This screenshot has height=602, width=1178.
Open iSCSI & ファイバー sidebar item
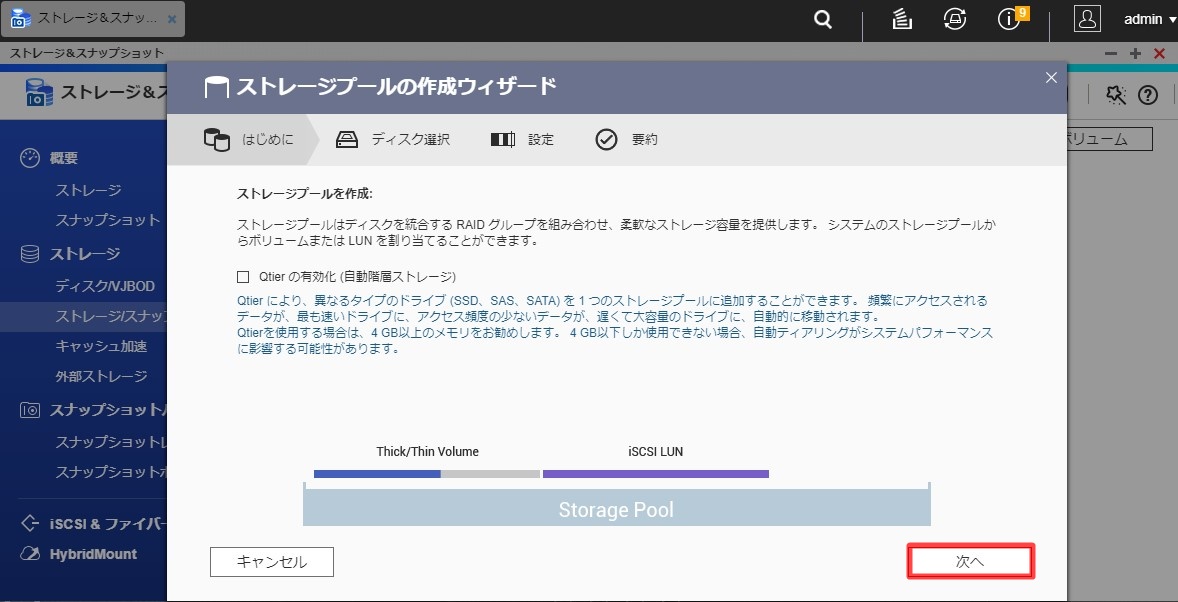click(107, 524)
